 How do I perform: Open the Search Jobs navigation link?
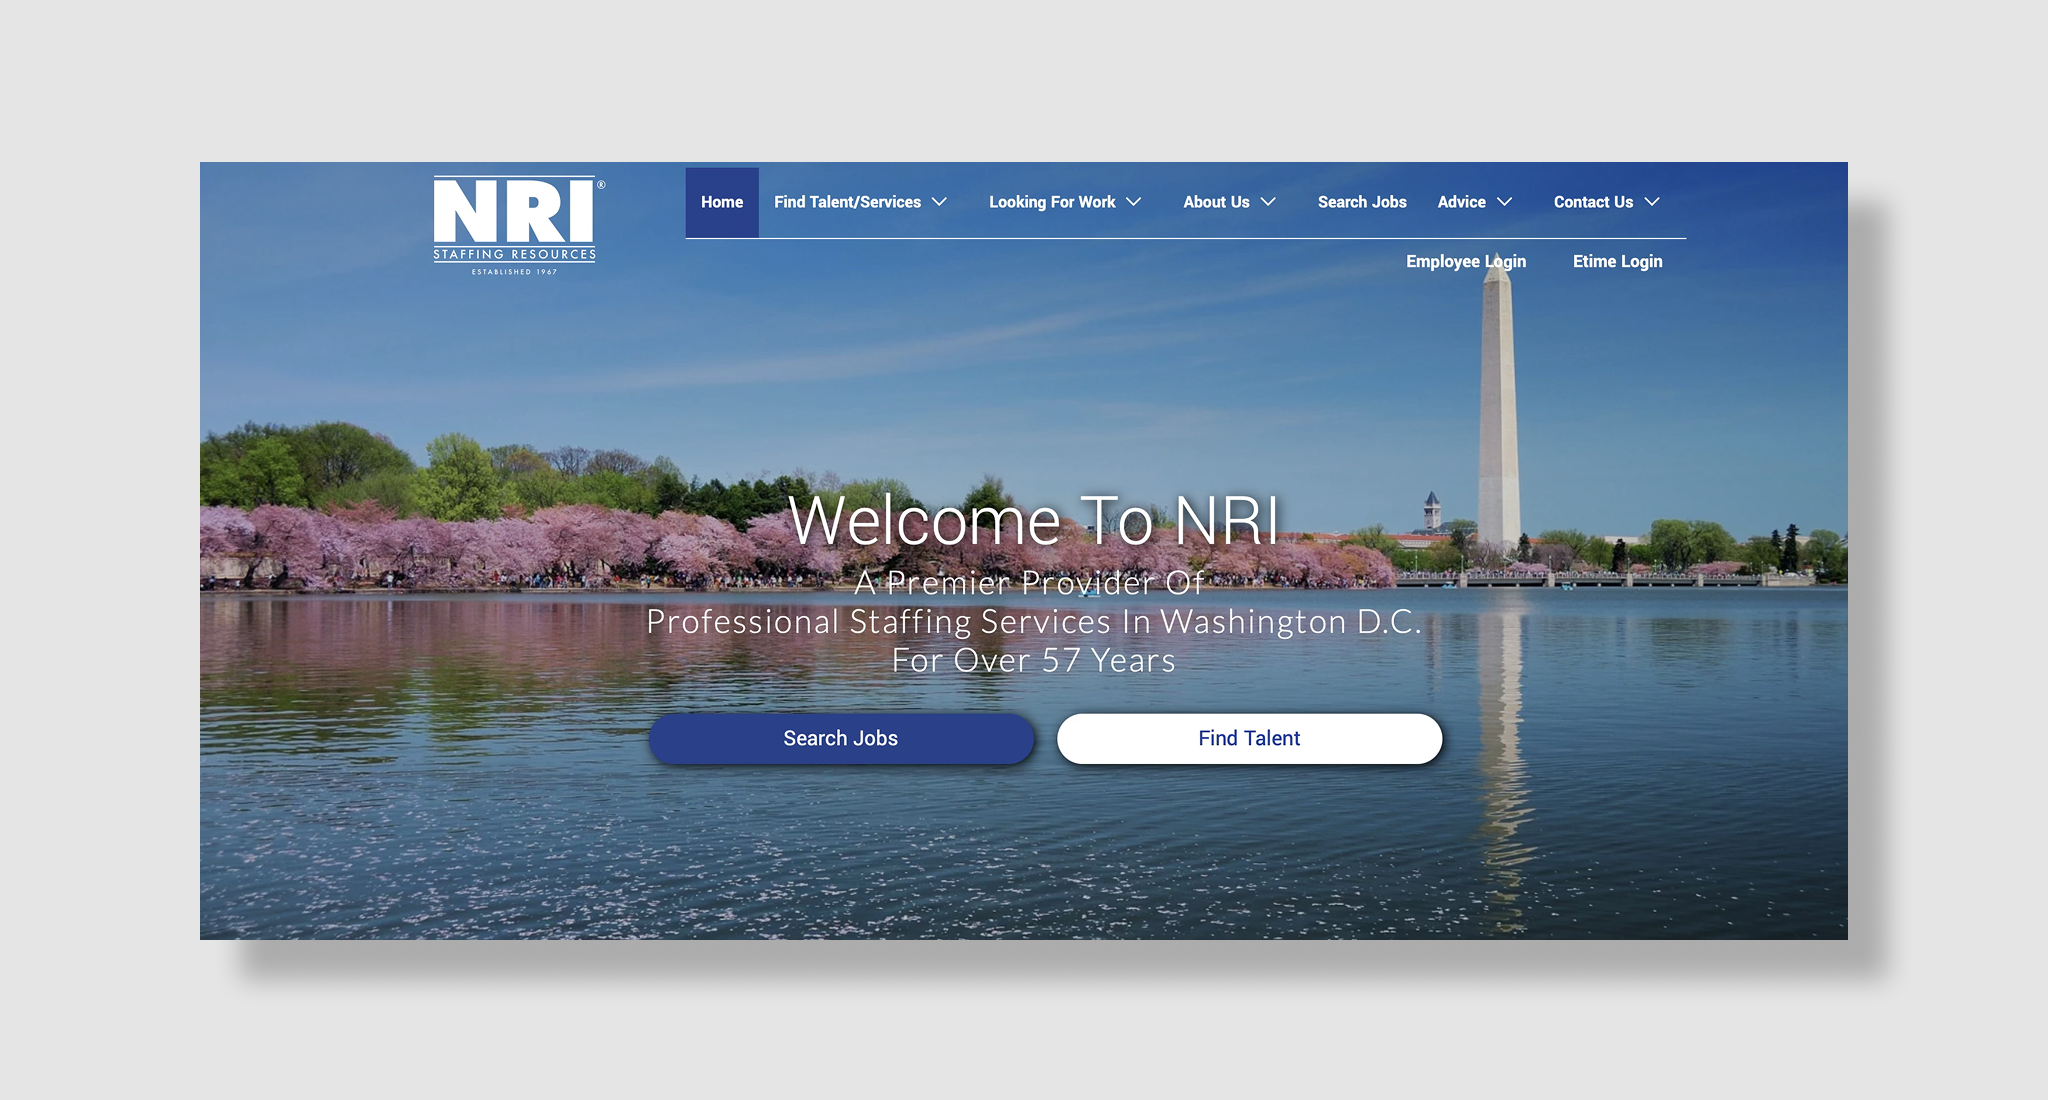pos(1362,202)
